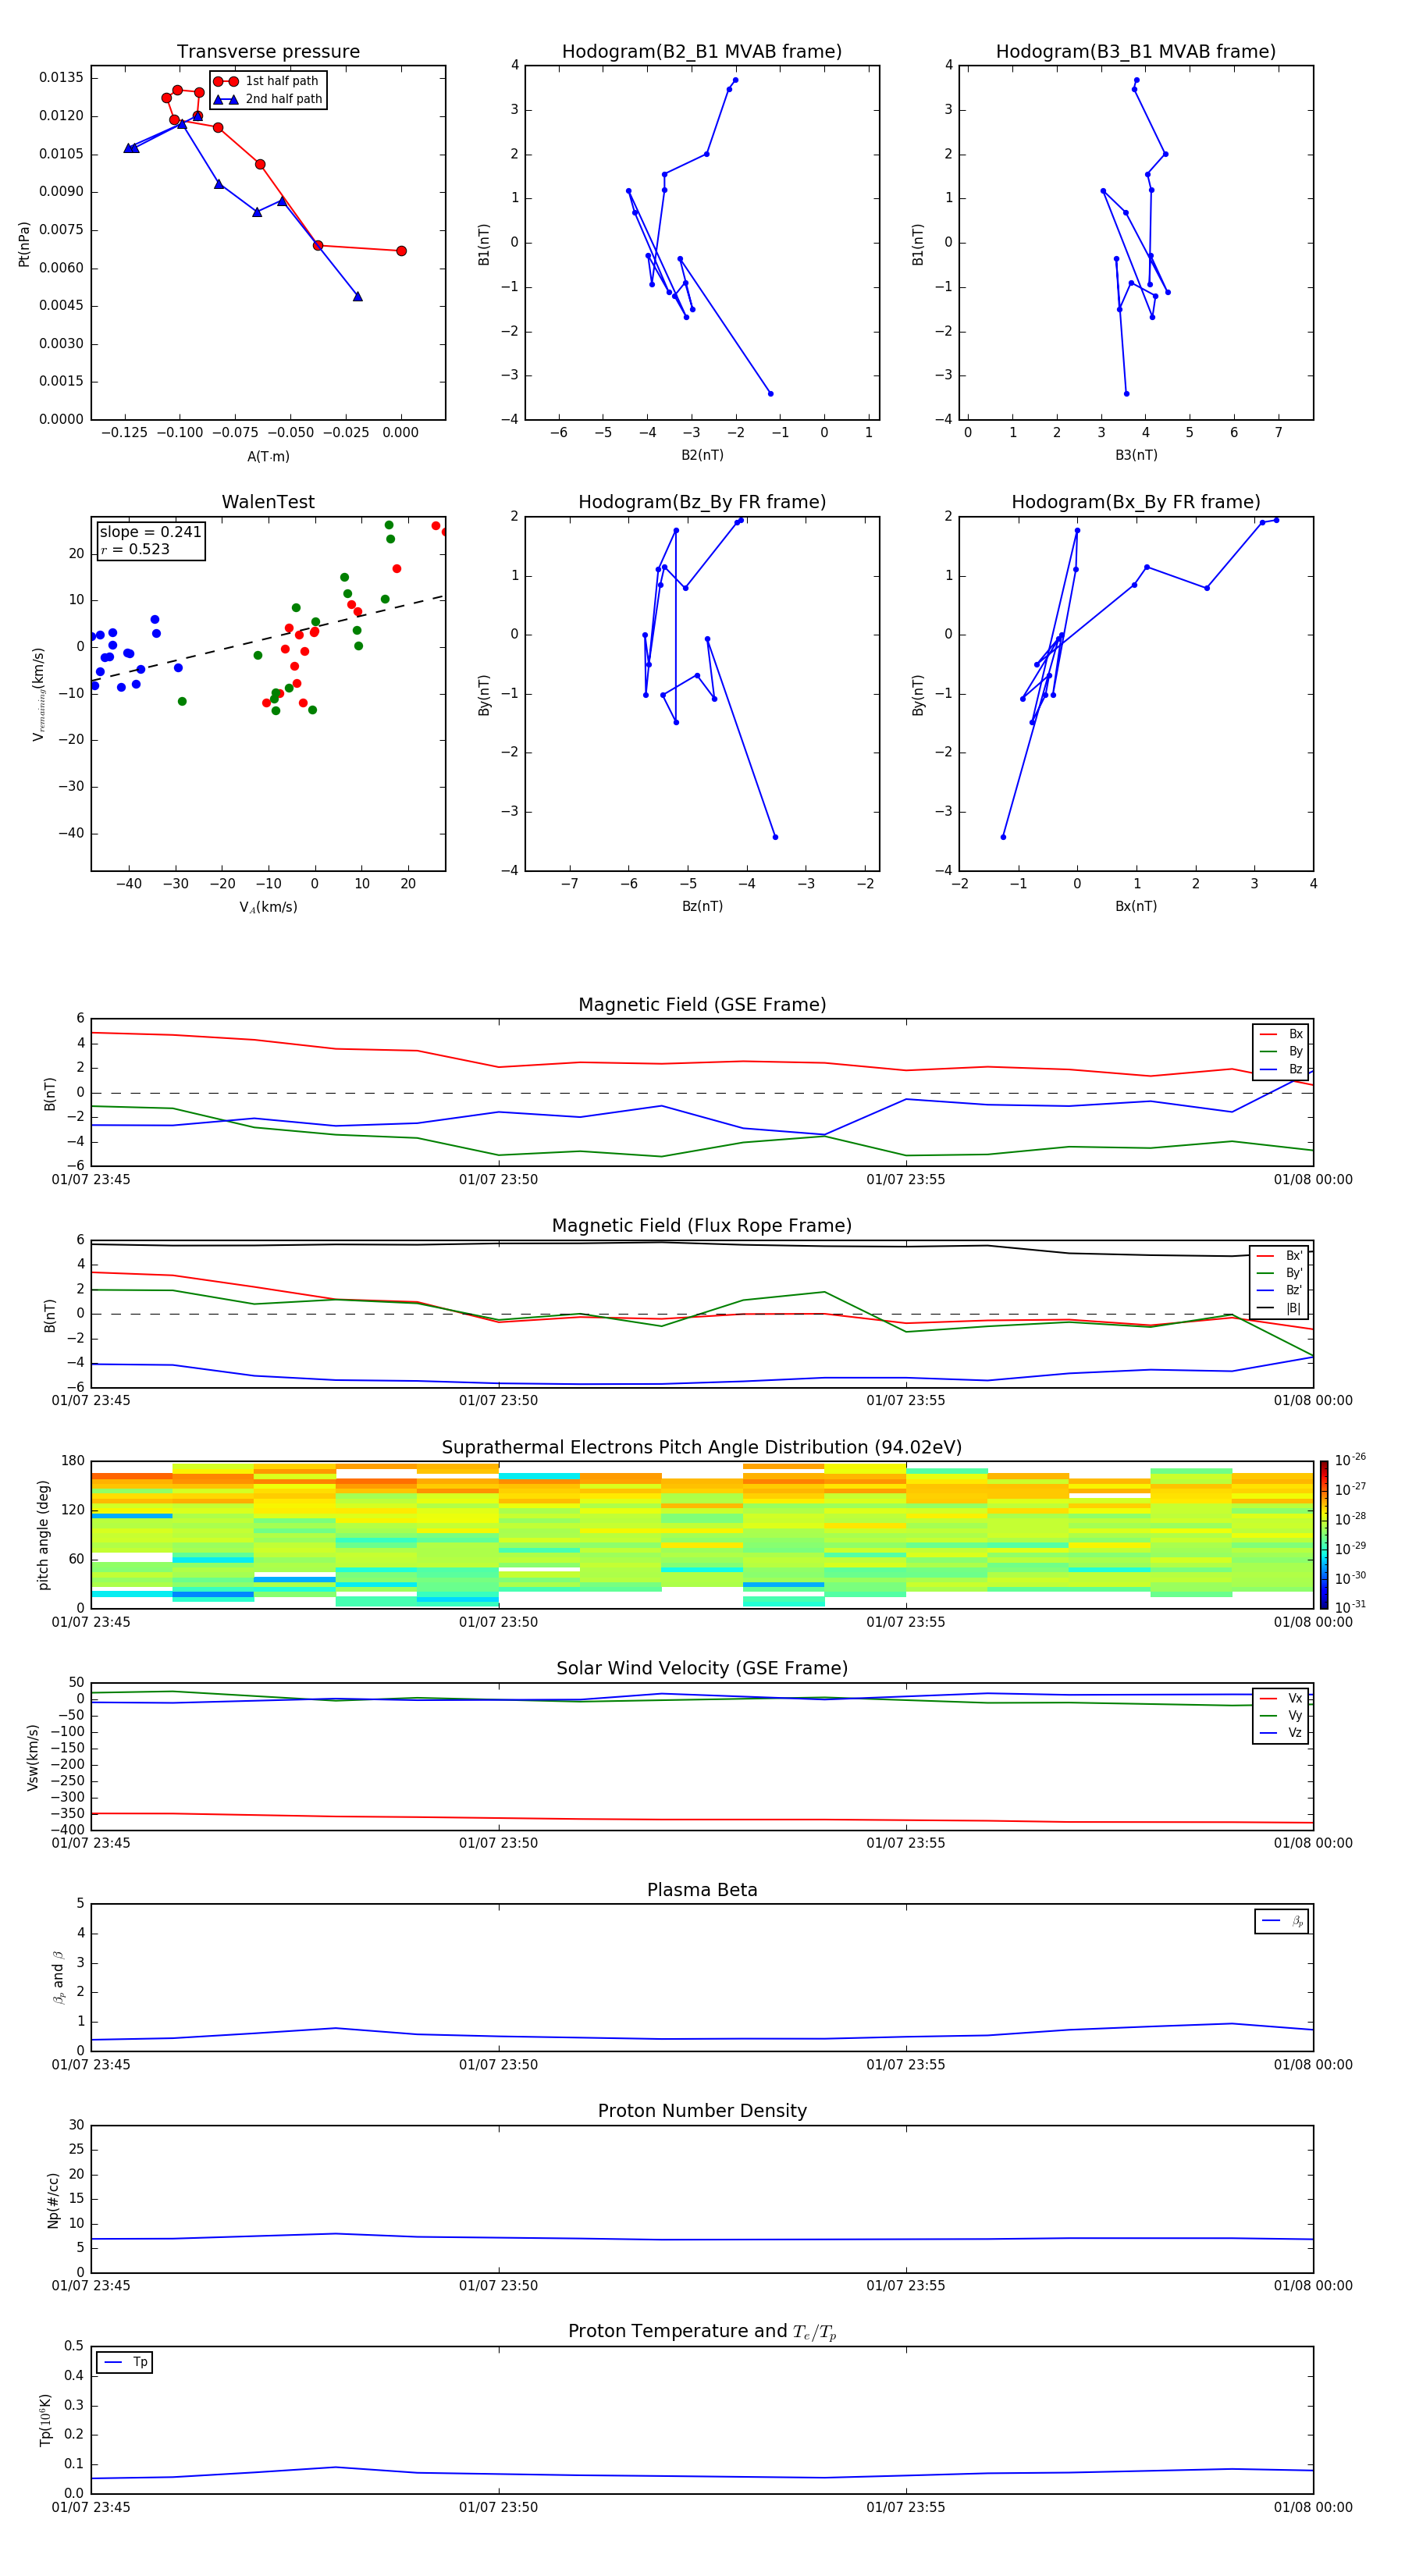The image size is (1405, 2576).
Task: Click 'Solar Wind Velocity (GSE Frame)' title
Action: 702,1668
